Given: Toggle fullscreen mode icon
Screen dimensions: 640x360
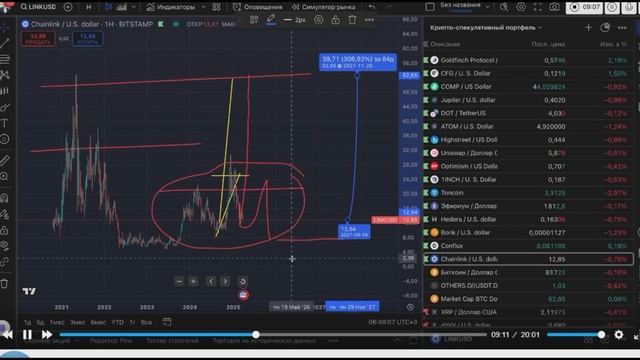Looking at the screenshot, I should click(x=538, y=7).
